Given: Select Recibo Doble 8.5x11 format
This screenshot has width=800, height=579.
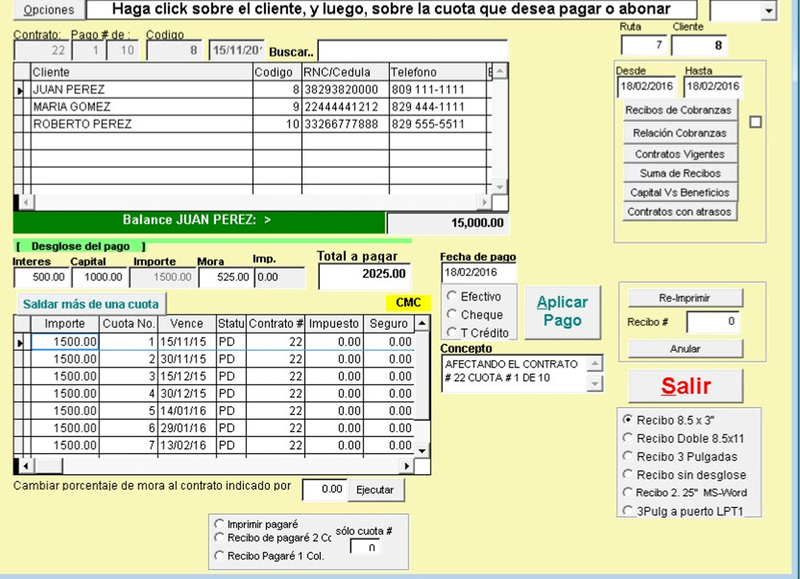Looking at the screenshot, I should point(684,439).
